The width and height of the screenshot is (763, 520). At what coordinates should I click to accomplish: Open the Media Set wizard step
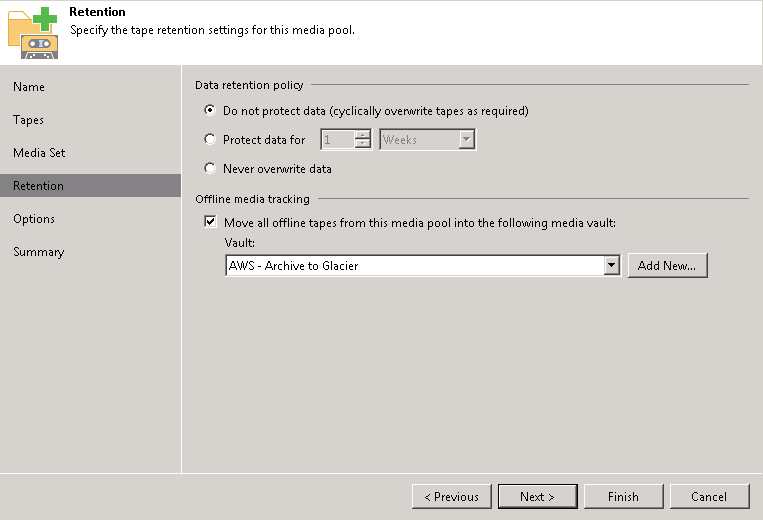tap(39, 153)
